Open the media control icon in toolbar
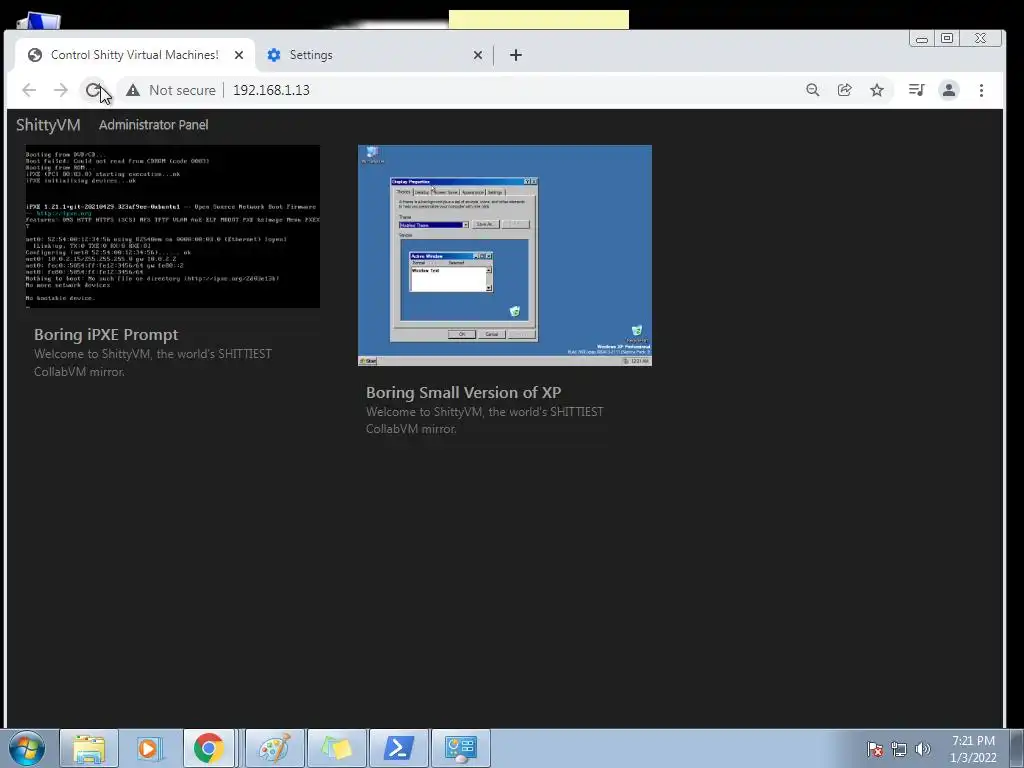The image size is (1024, 768). point(916,90)
